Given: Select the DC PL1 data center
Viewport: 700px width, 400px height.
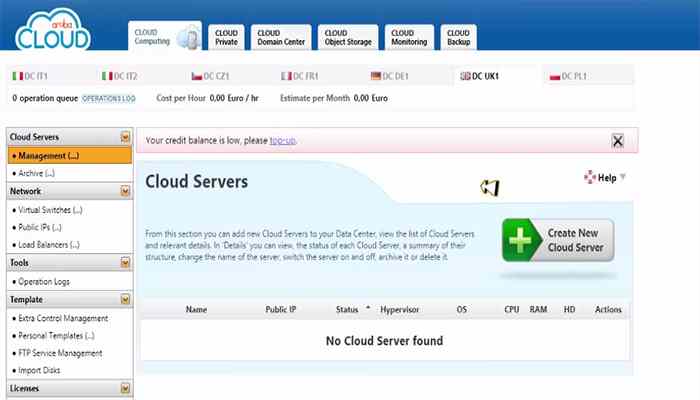Looking at the screenshot, I should pyautogui.click(x=568, y=76).
